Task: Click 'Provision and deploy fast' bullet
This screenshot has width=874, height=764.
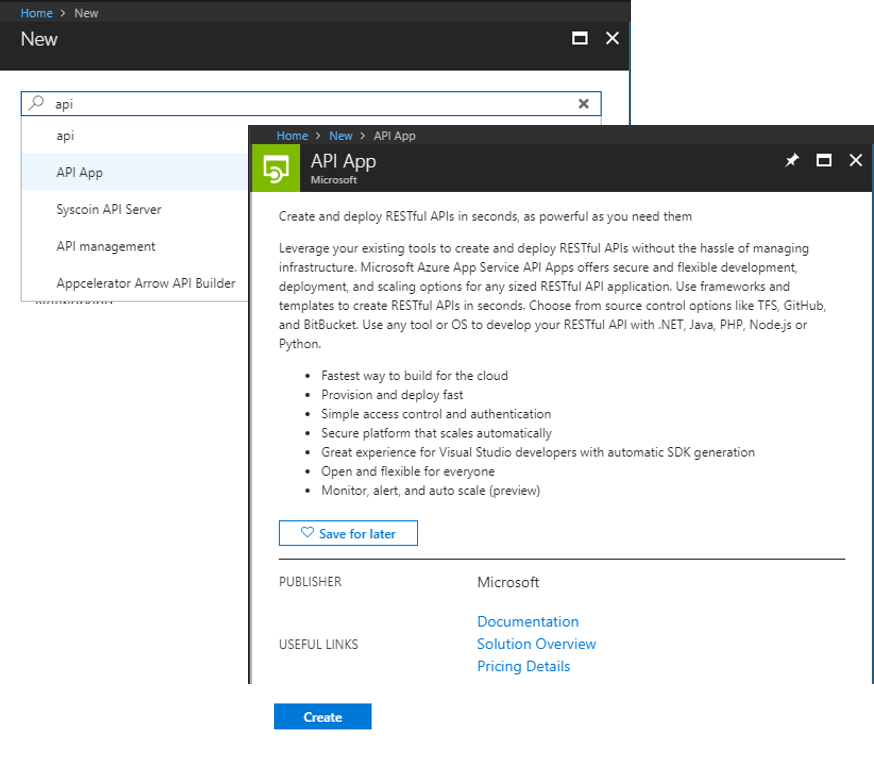Action: click(392, 395)
